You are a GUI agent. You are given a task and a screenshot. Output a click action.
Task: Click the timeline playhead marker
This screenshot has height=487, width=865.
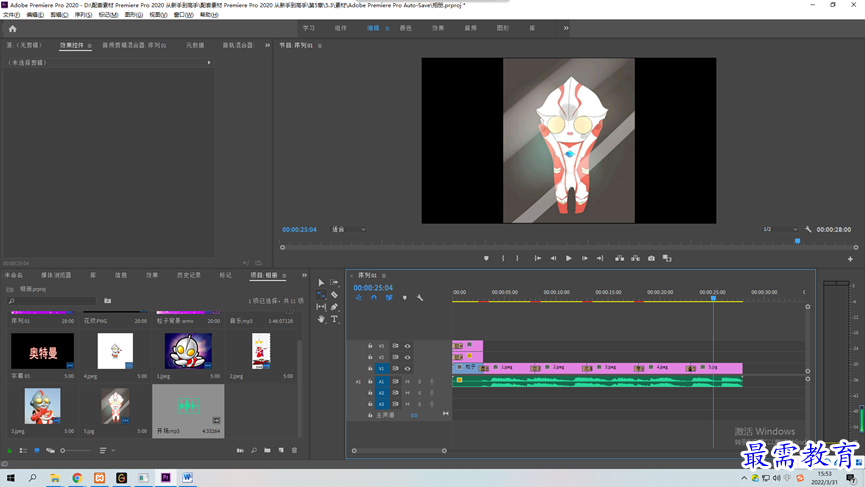[x=713, y=298]
